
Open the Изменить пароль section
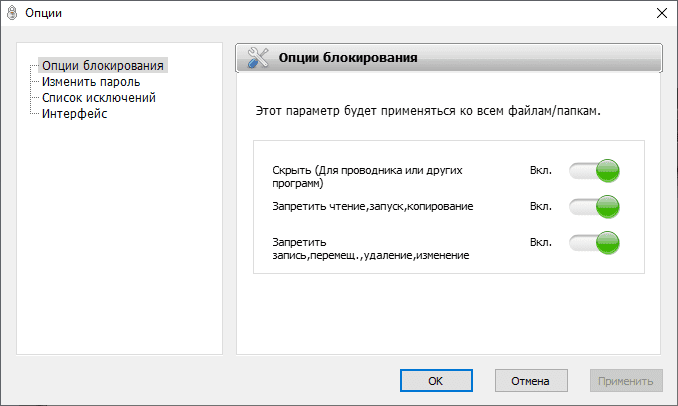[91, 82]
